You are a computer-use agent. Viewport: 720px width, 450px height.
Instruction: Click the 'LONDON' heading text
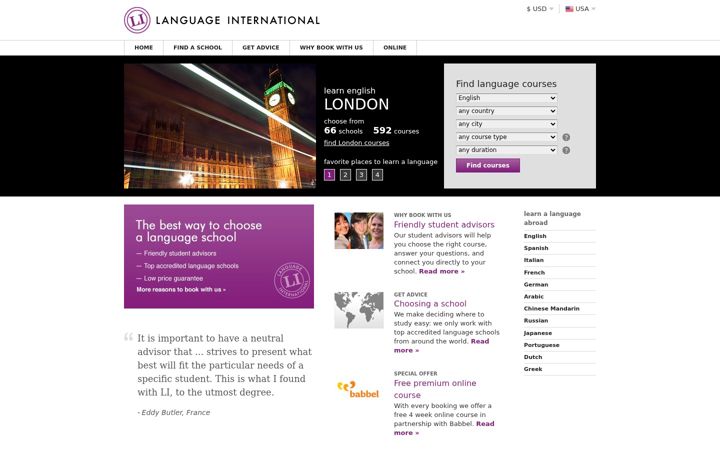(356, 104)
